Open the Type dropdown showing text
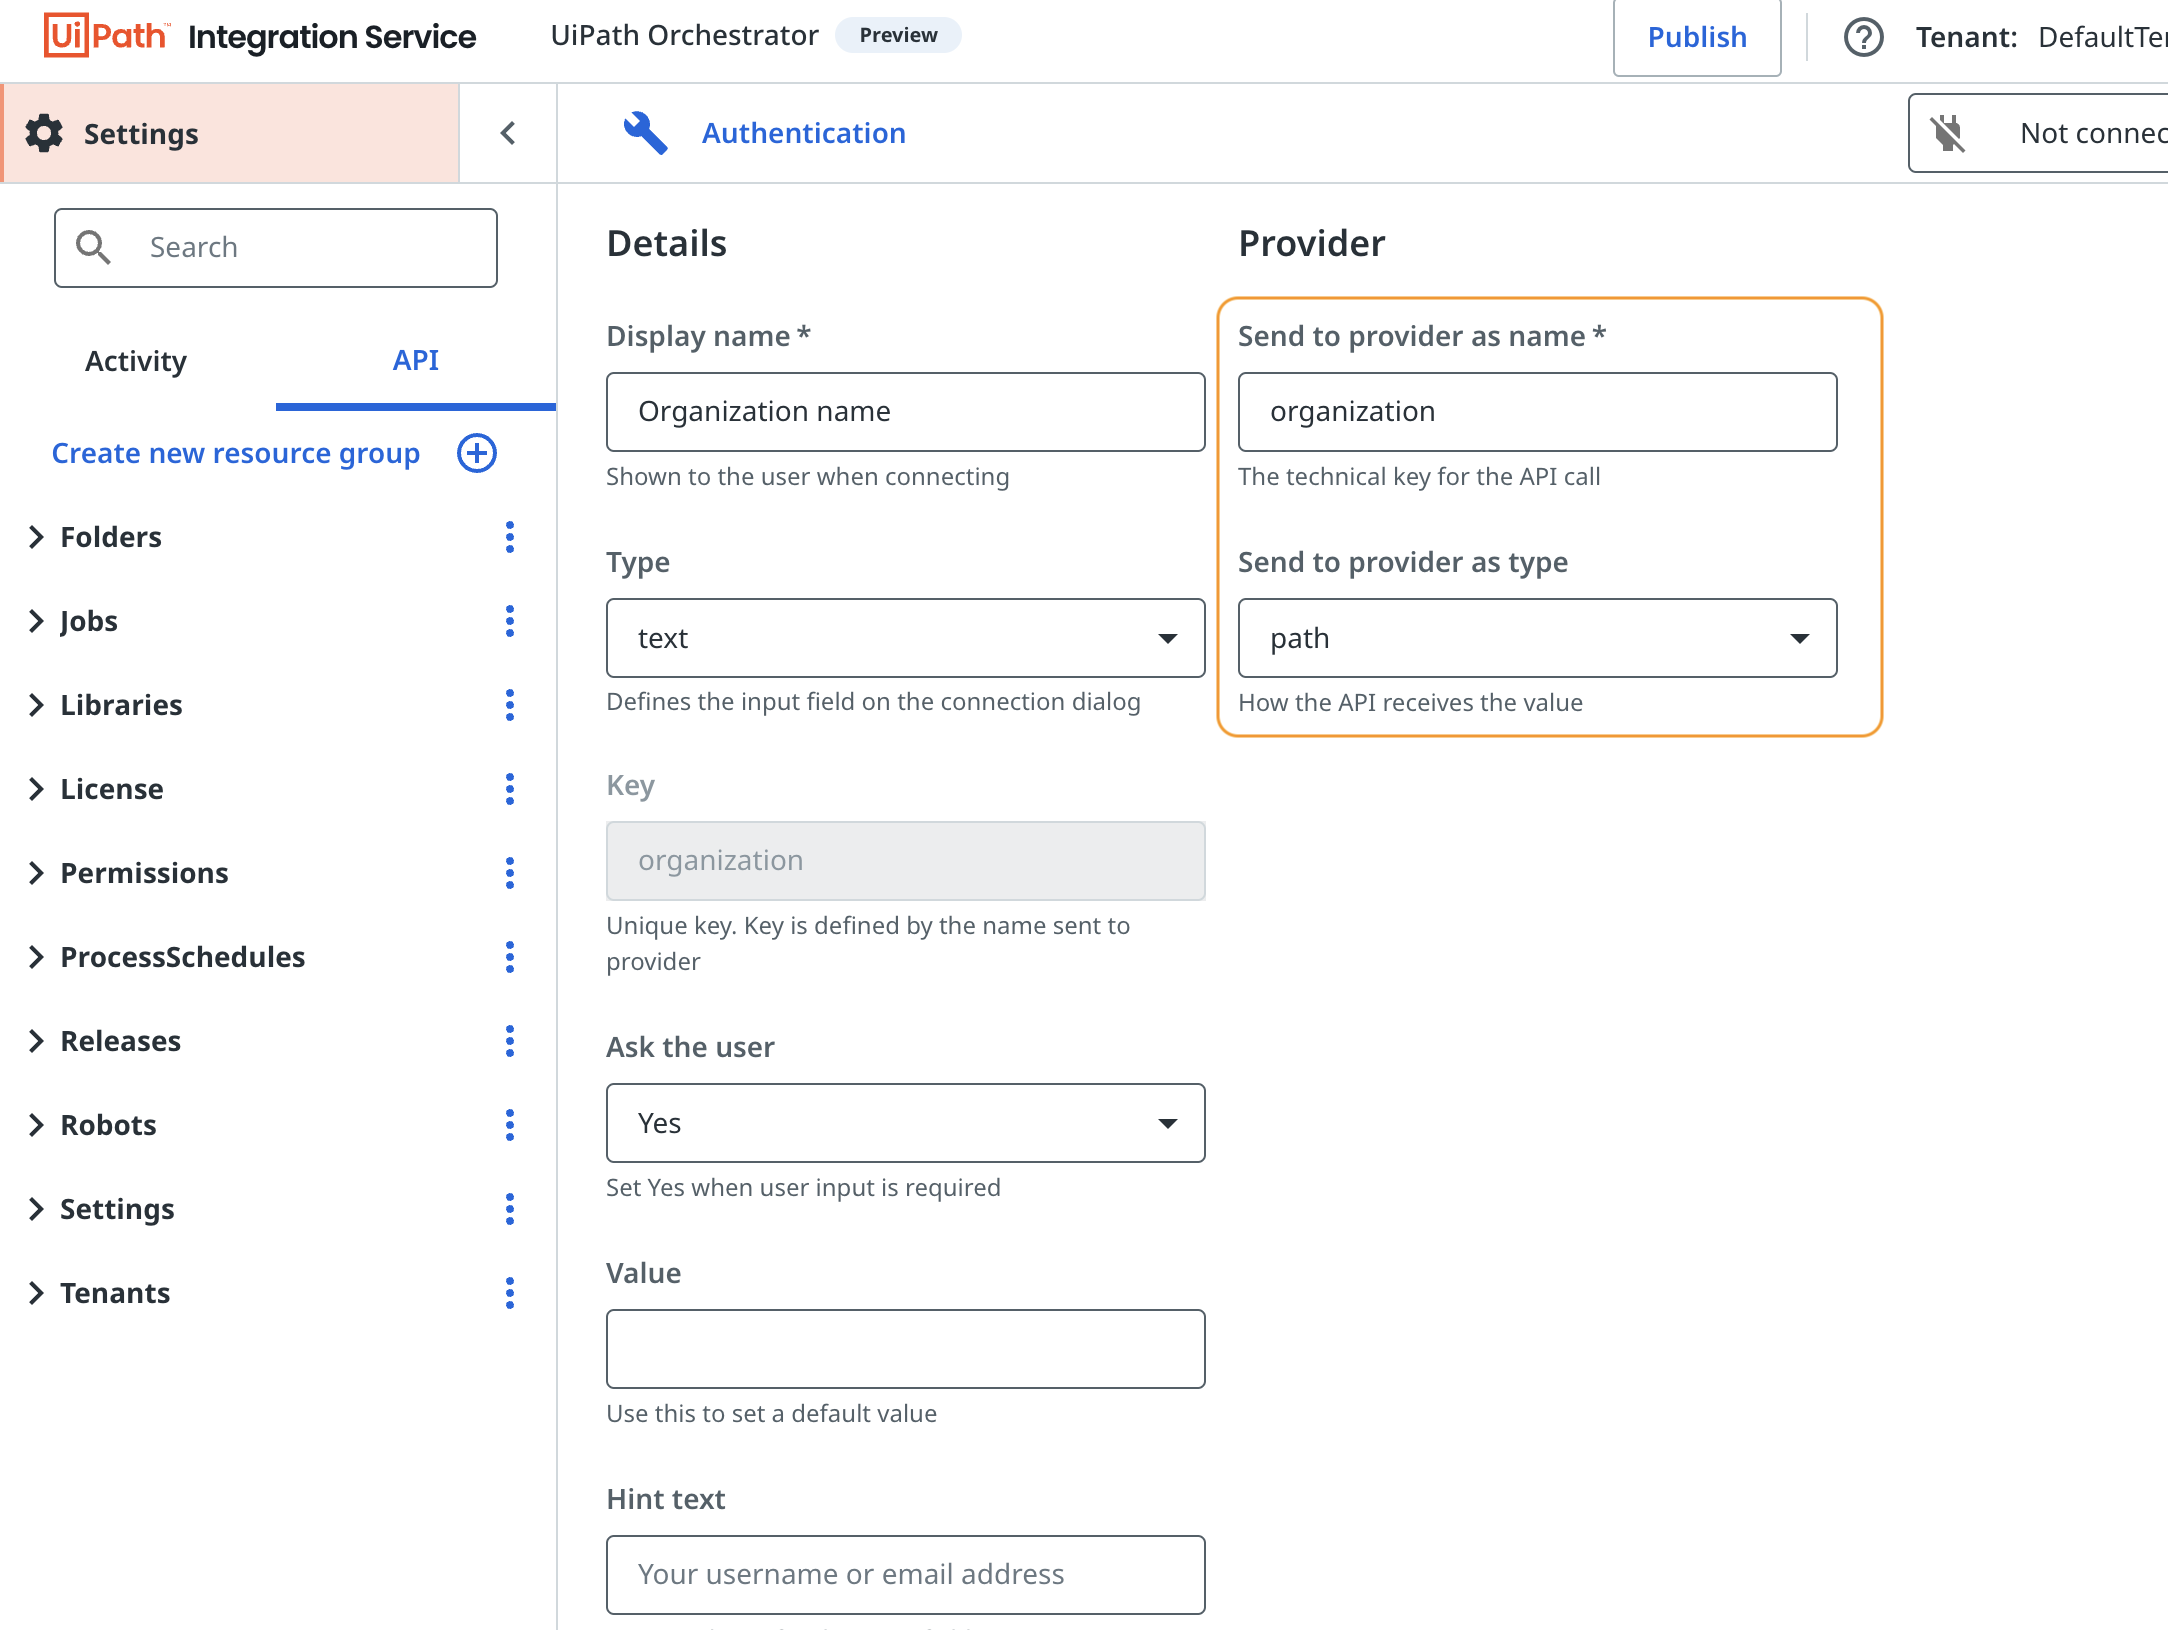The height and width of the screenshot is (1630, 2168). tap(905, 638)
